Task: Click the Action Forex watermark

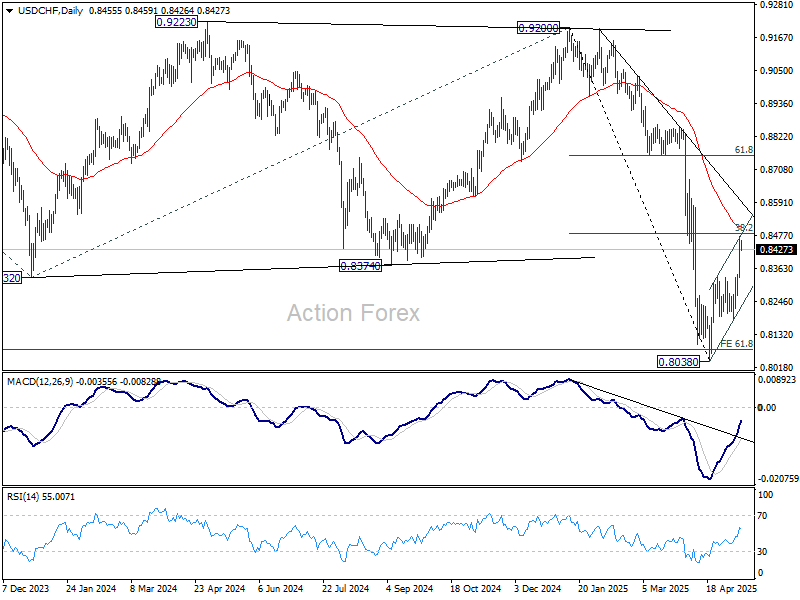Action: [x=353, y=313]
